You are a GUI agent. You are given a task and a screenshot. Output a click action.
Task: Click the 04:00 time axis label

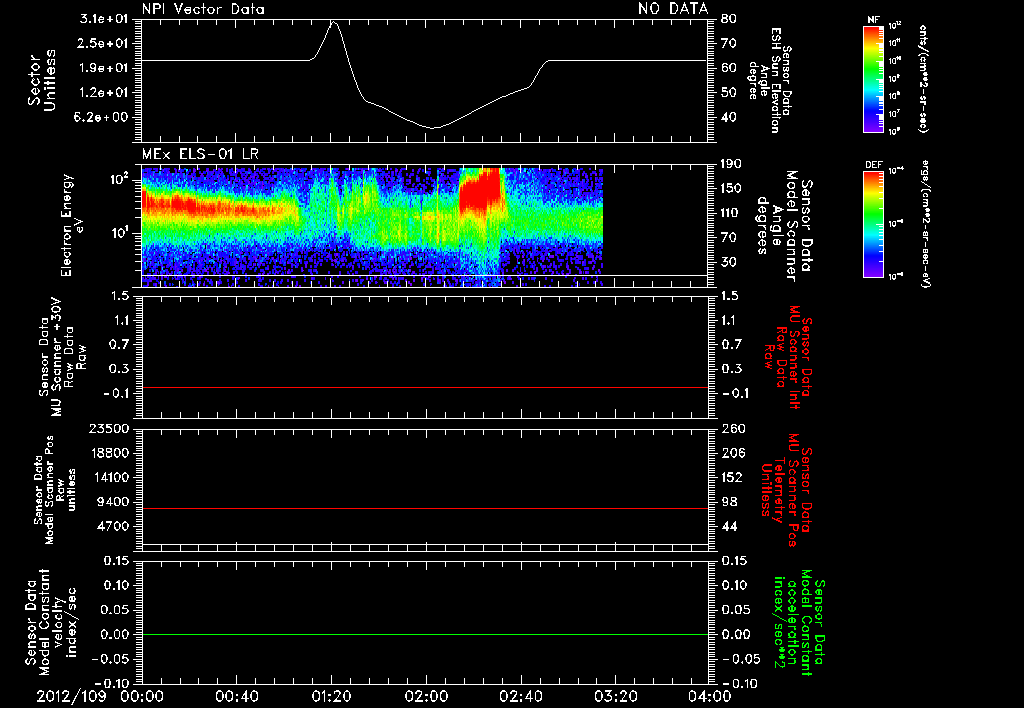point(709,696)
